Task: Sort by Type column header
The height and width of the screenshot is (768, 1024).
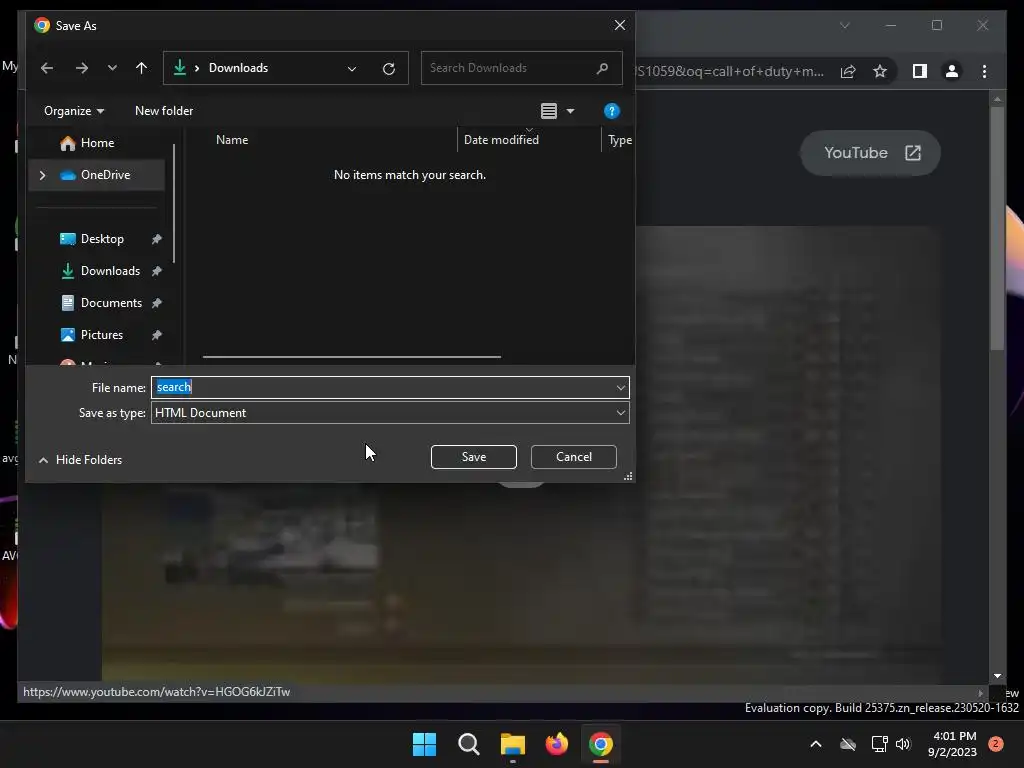Action: click(619, 140)
